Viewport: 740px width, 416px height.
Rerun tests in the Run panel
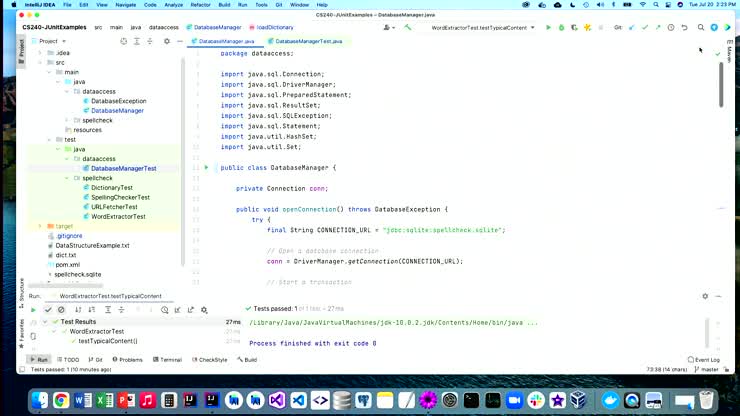(33, 310)
